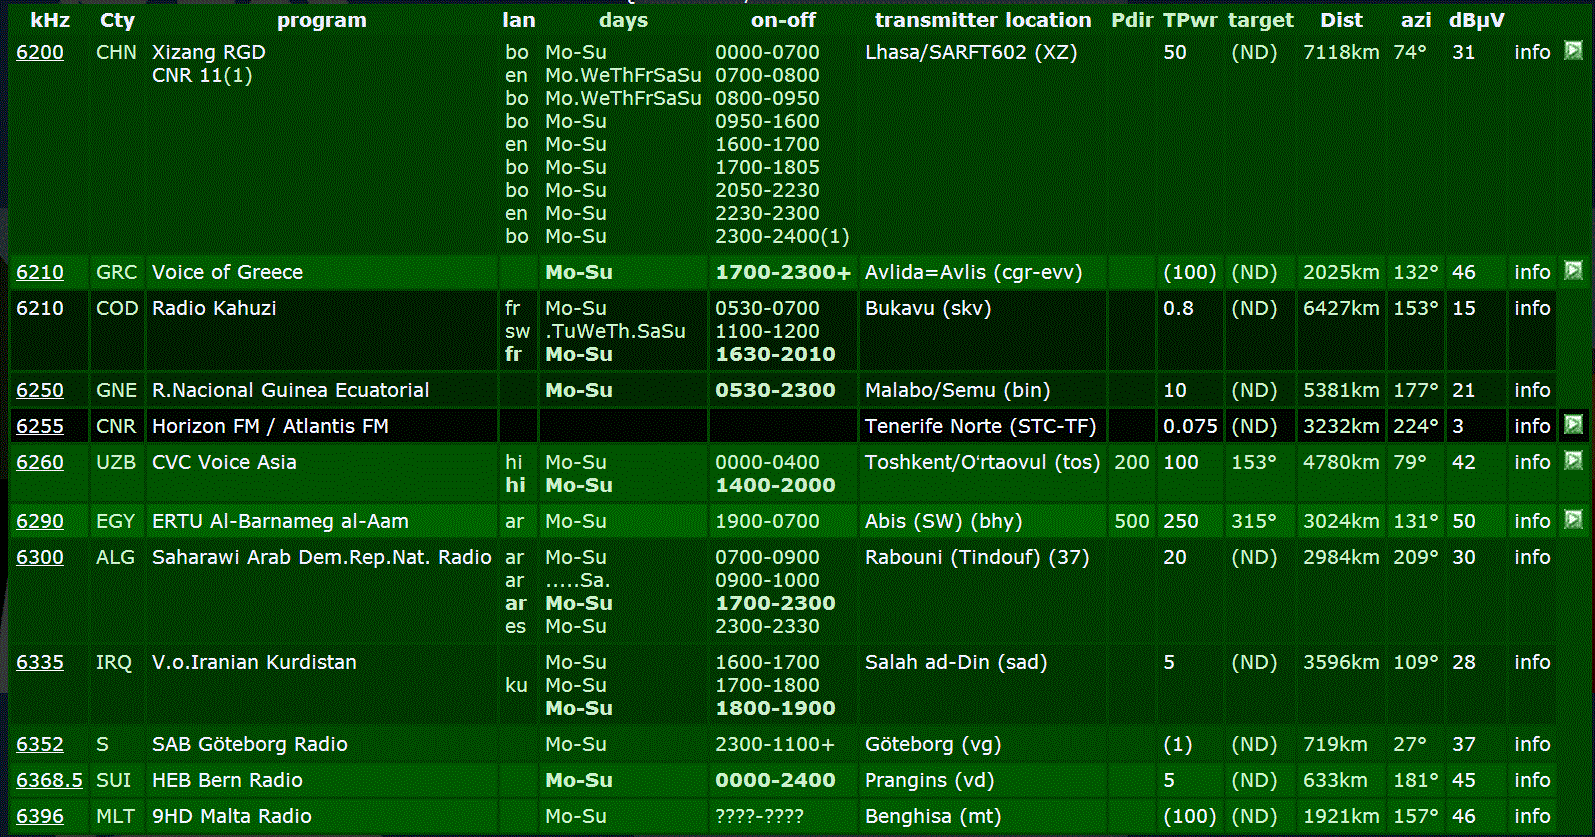Viewport: 1595px width, 837px height.
Task: Click the dBµV column header
Action: pyautogui.click(x=1476, y=20)
